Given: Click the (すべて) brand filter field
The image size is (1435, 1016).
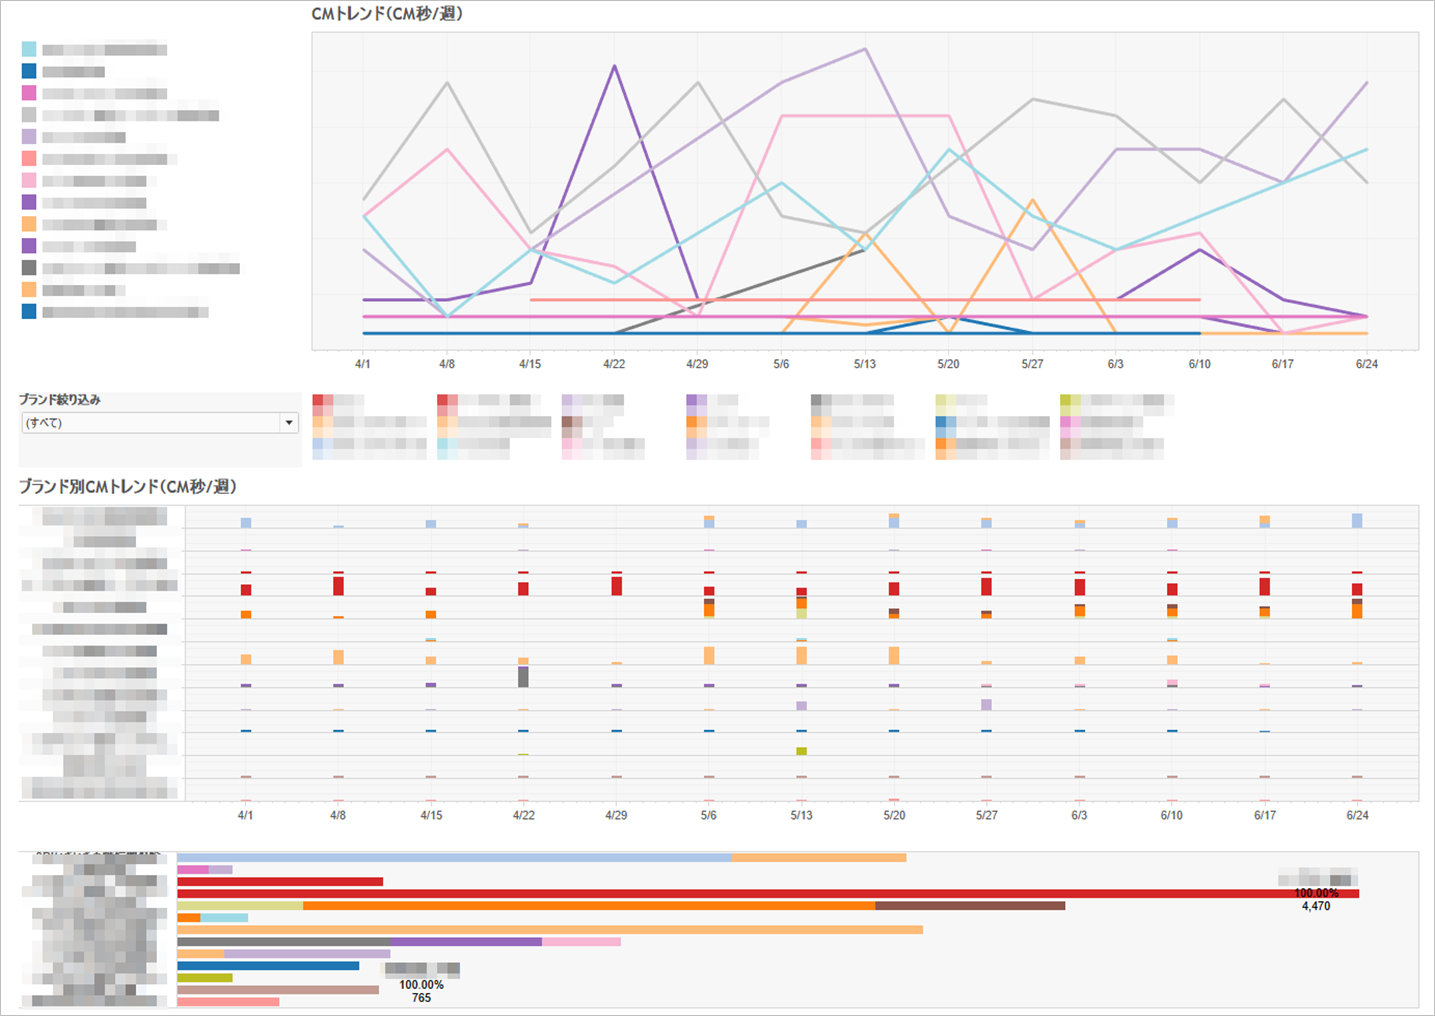Looking at the screenshot, I should click(x=150, y=423).
